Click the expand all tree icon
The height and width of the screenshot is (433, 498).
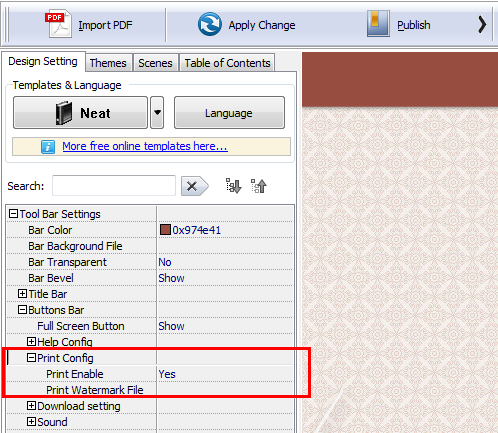[233, 186]
